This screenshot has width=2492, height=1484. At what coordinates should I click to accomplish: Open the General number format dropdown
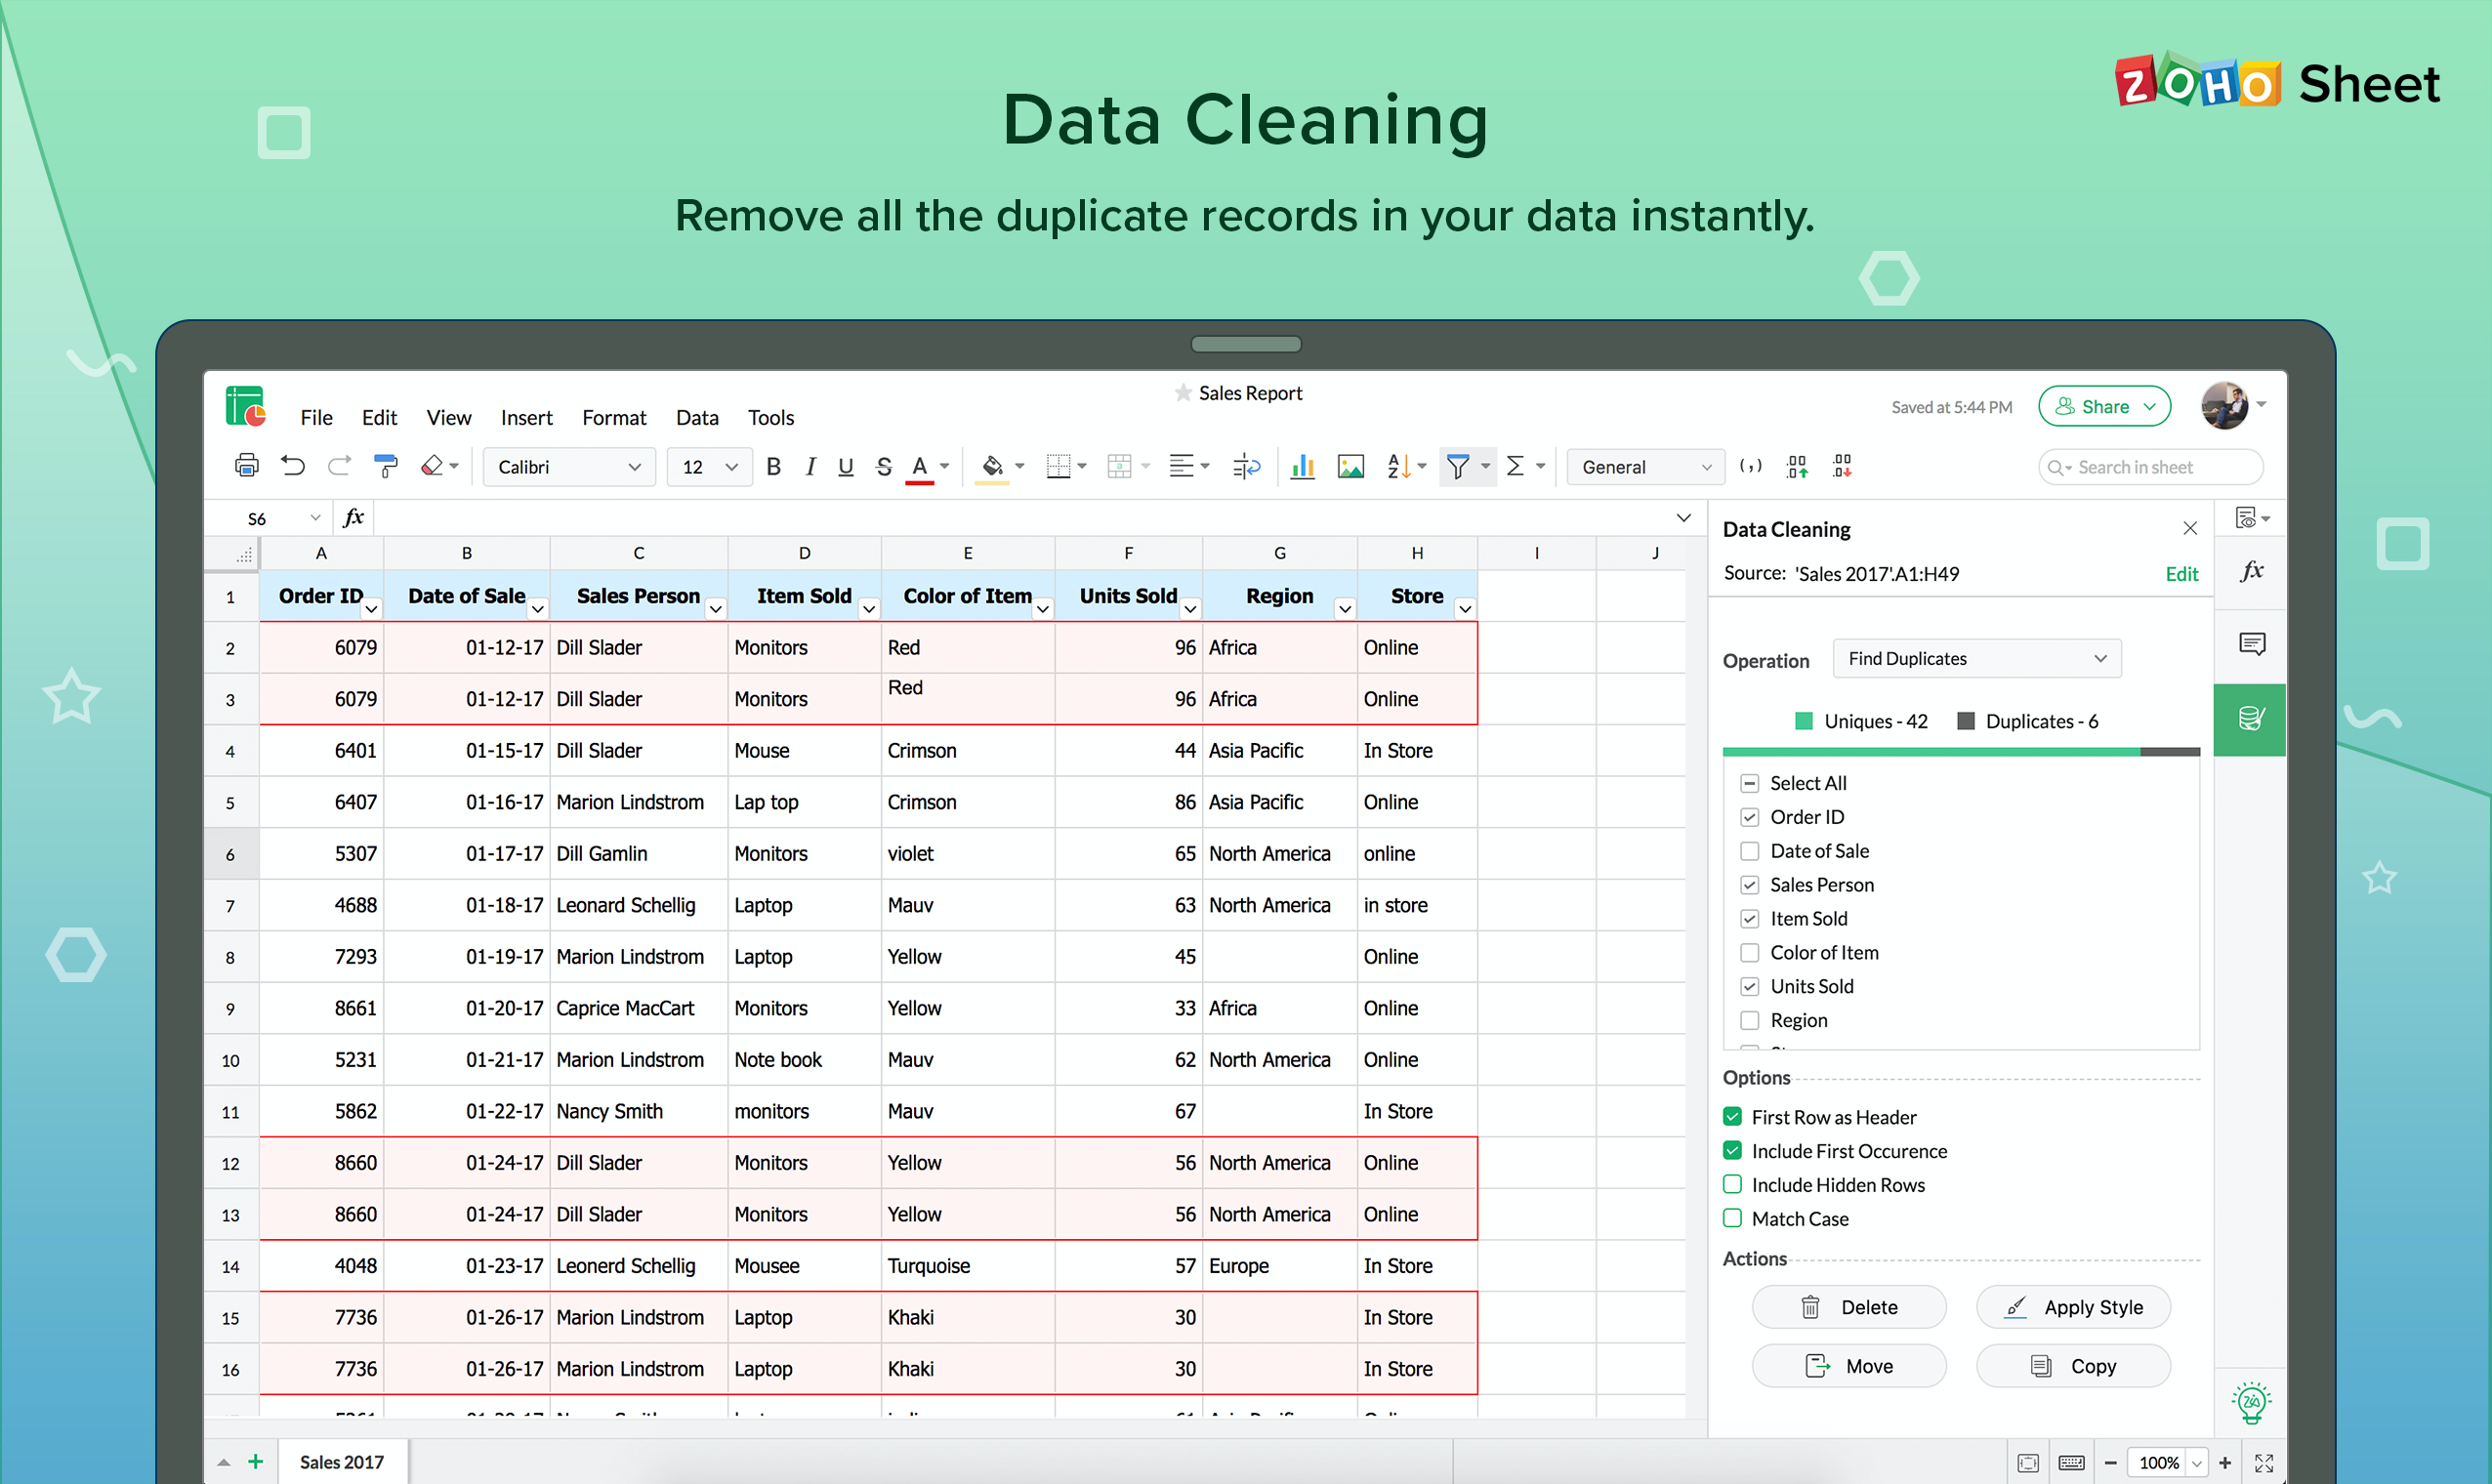[x=1644, y=466]
